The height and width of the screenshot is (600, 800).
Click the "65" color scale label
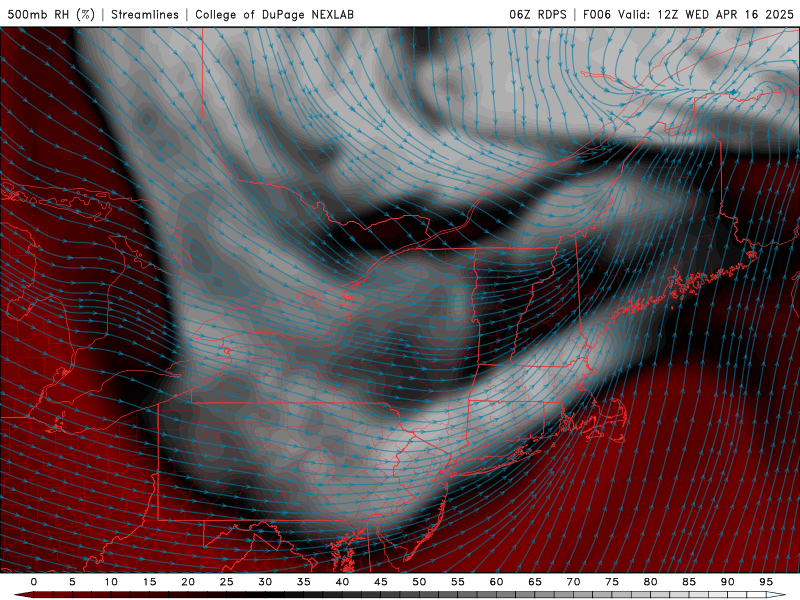[535, 582]
